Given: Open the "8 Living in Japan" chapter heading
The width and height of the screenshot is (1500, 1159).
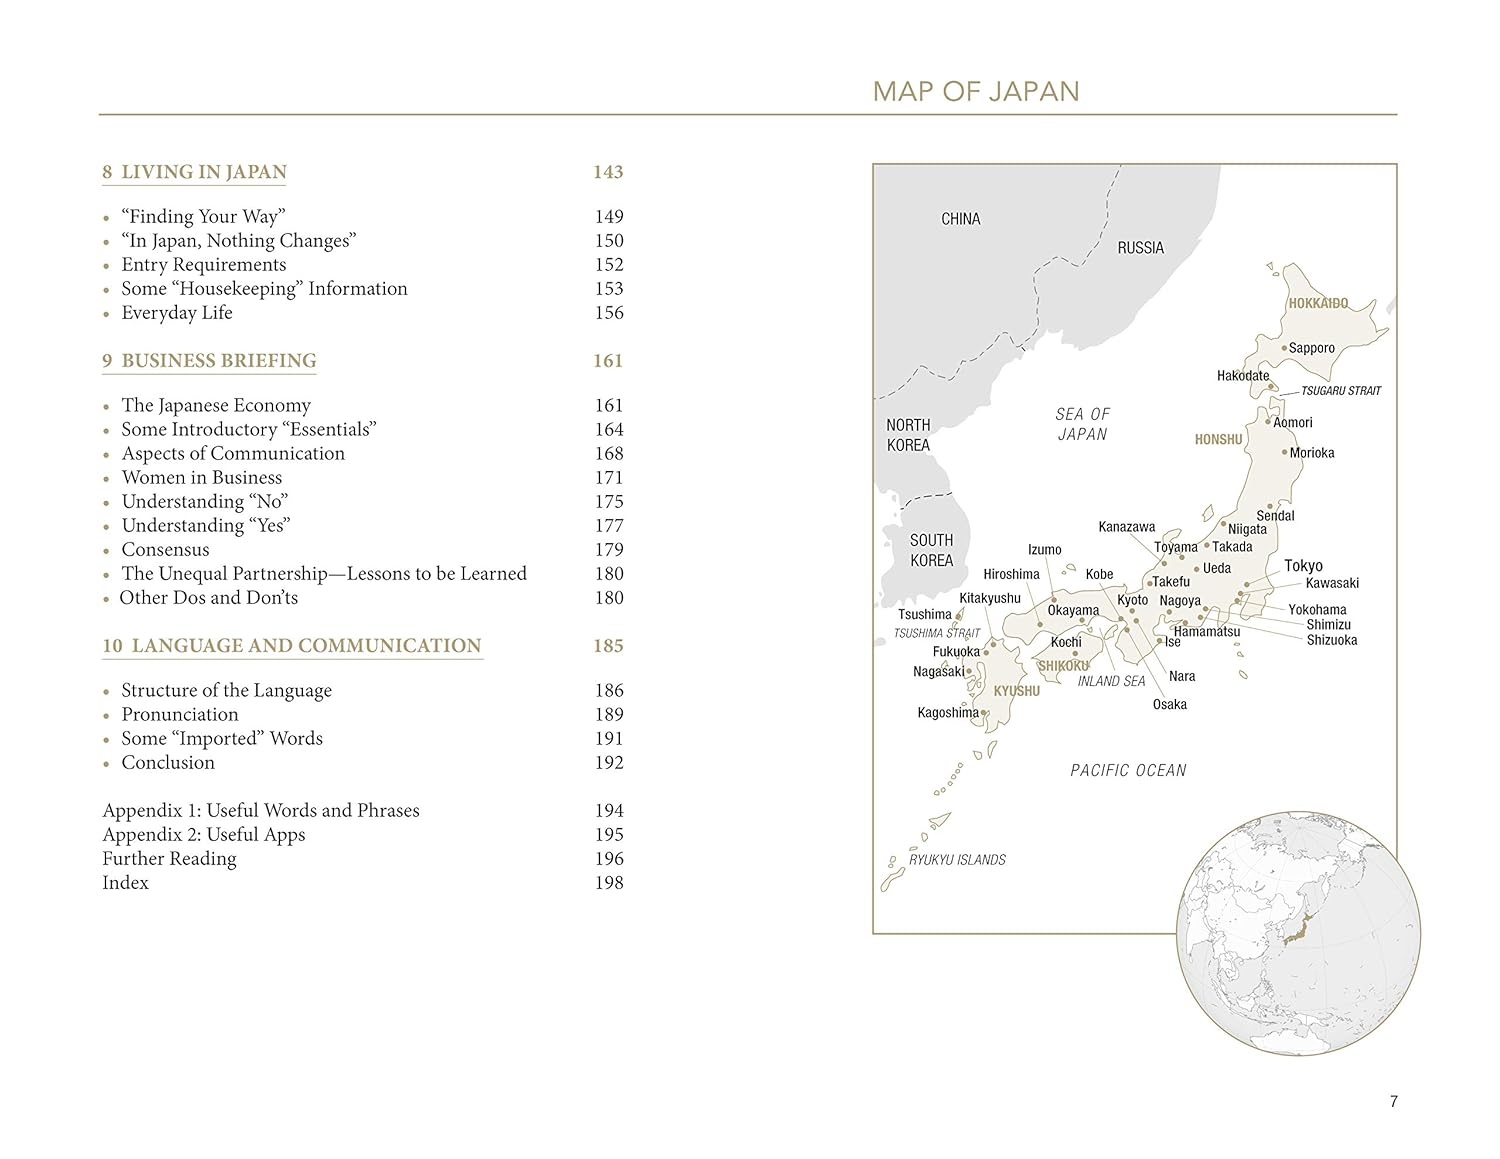Looking at the screenshot, I should click(194, 172).
